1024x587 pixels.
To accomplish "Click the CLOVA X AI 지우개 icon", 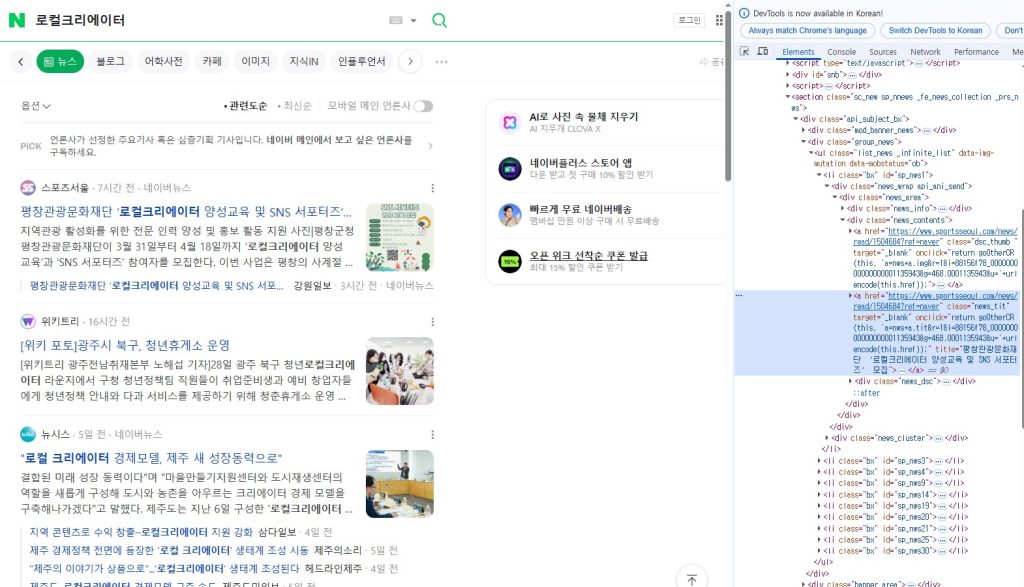I will click(510, 122).
